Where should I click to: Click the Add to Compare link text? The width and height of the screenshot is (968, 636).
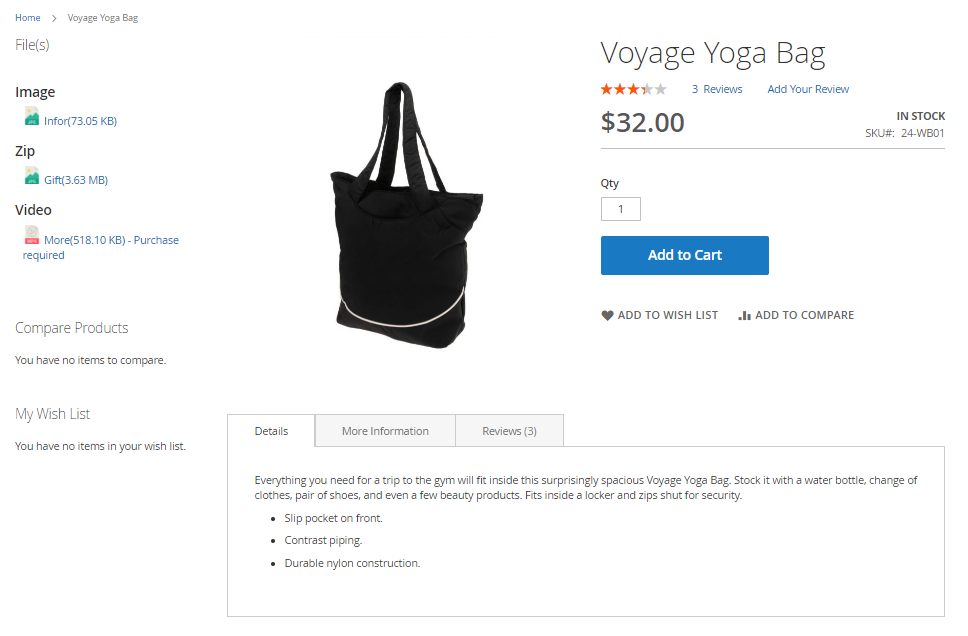coord(804,315)
